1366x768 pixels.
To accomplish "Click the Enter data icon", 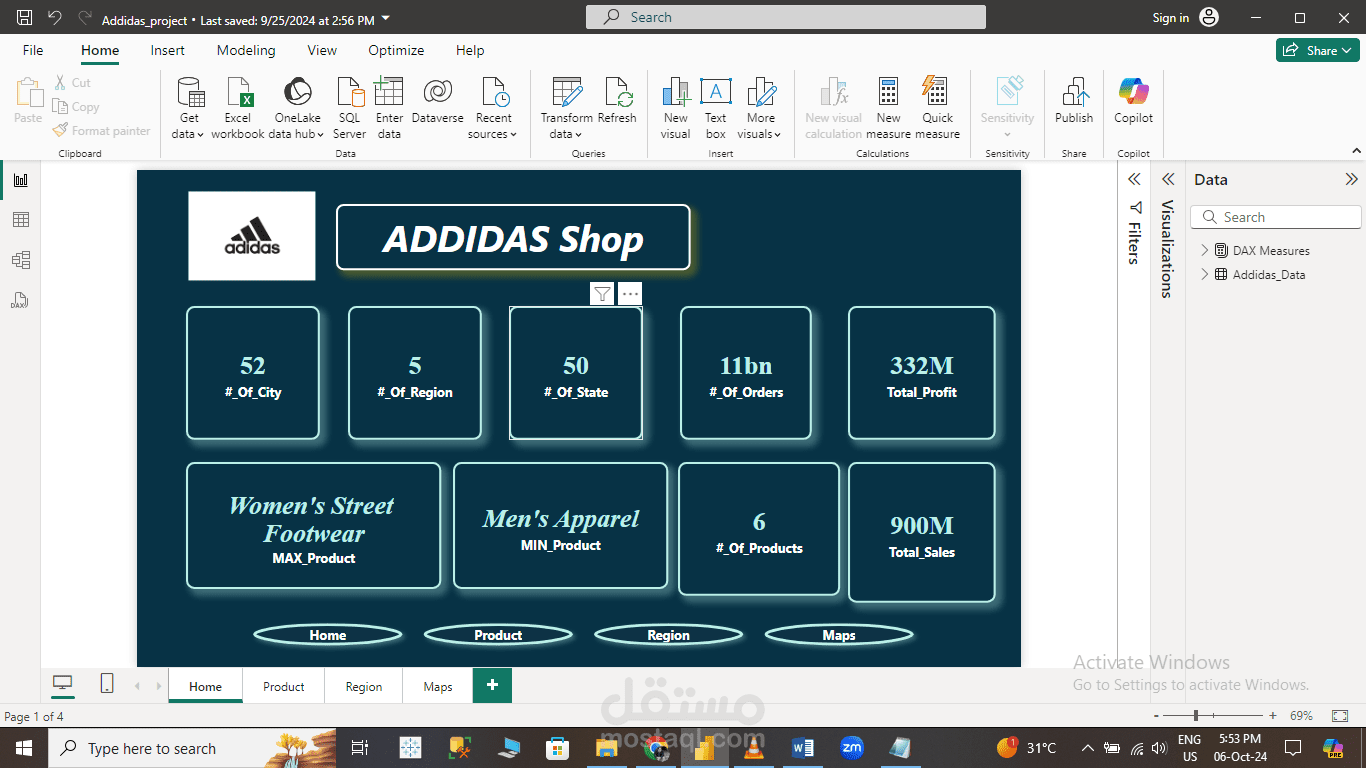I will (389, 92).
